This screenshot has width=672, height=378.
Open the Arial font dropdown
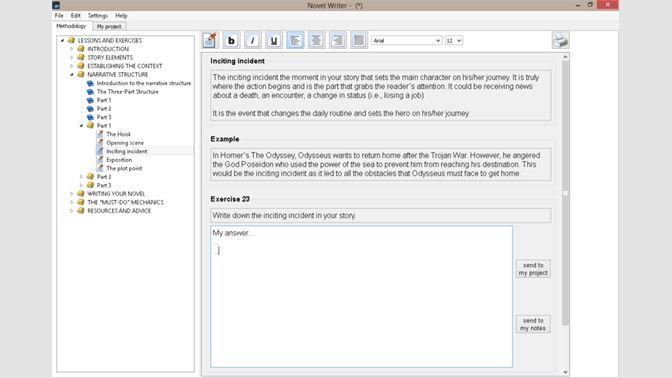point(406,40)
